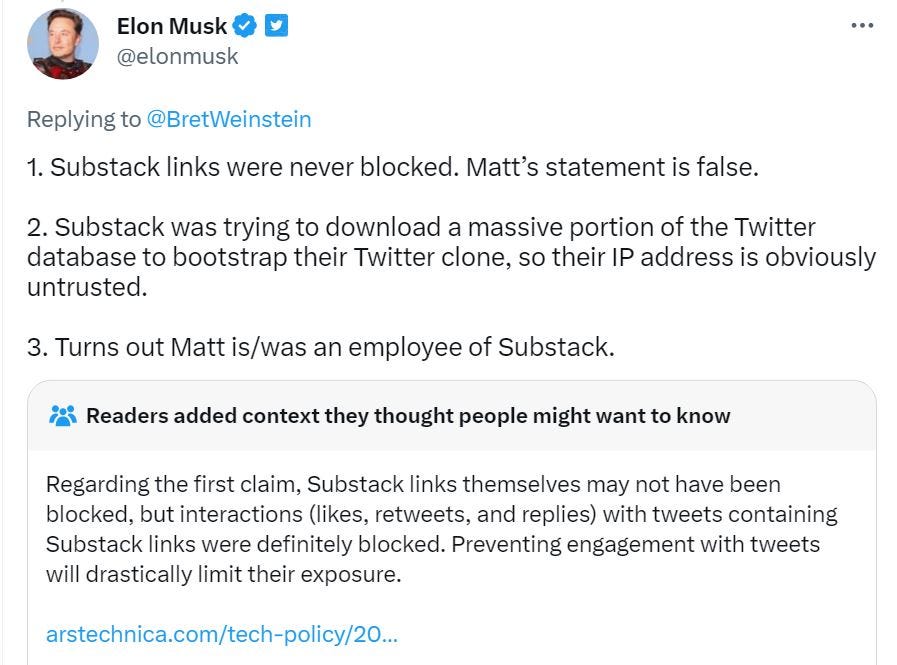Viewport: 897px width, 665px height.
Task: Click the phrase 'IP address' in tweet
Action: coord(672,257)
